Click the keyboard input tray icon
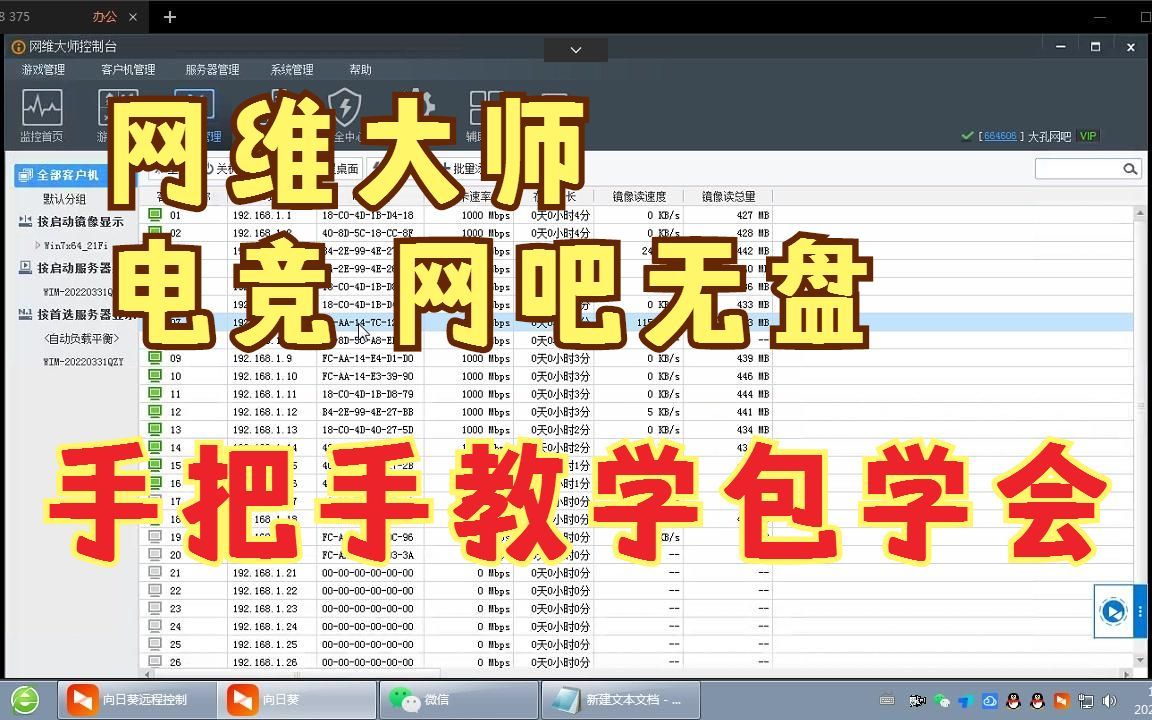 (x=887, y=700)
